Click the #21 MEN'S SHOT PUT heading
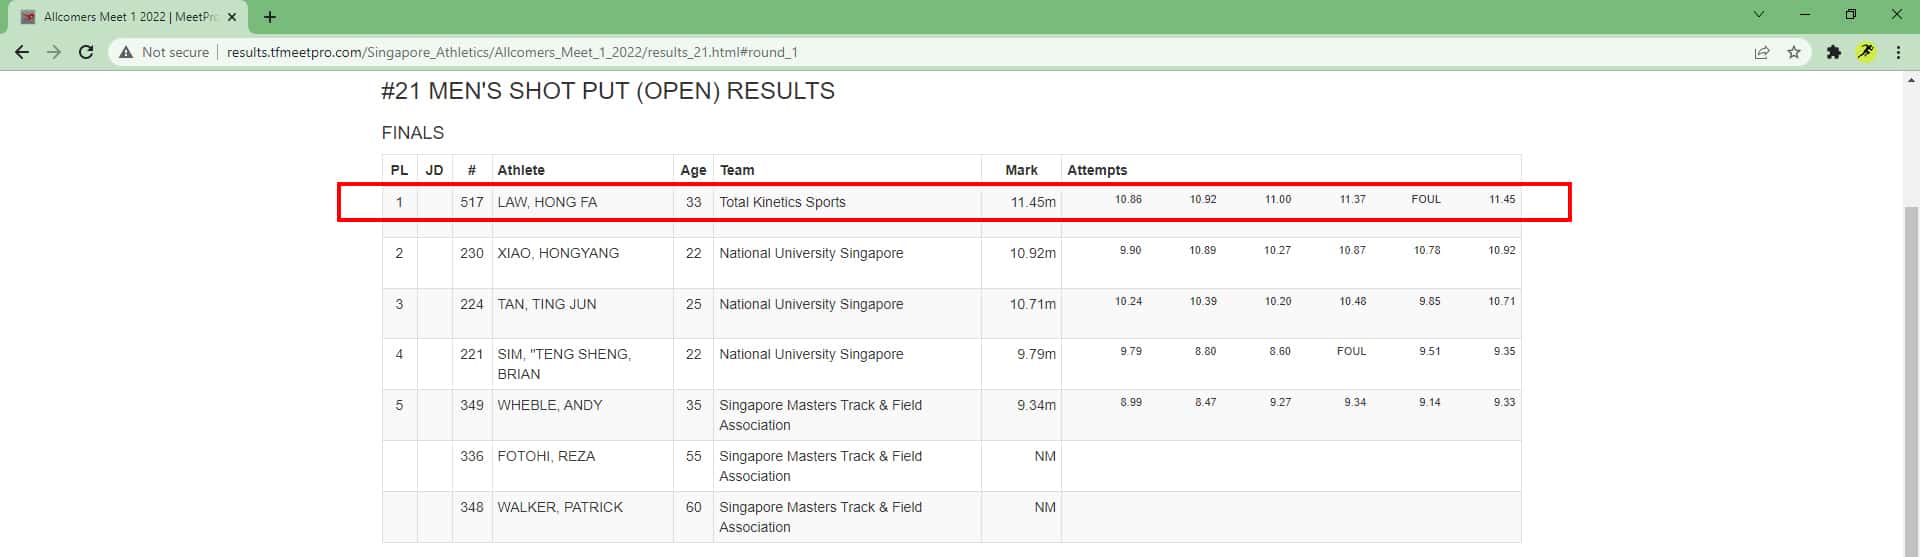Image resolution: width=1920 pixels, height=557 pixels. [608, 91]
